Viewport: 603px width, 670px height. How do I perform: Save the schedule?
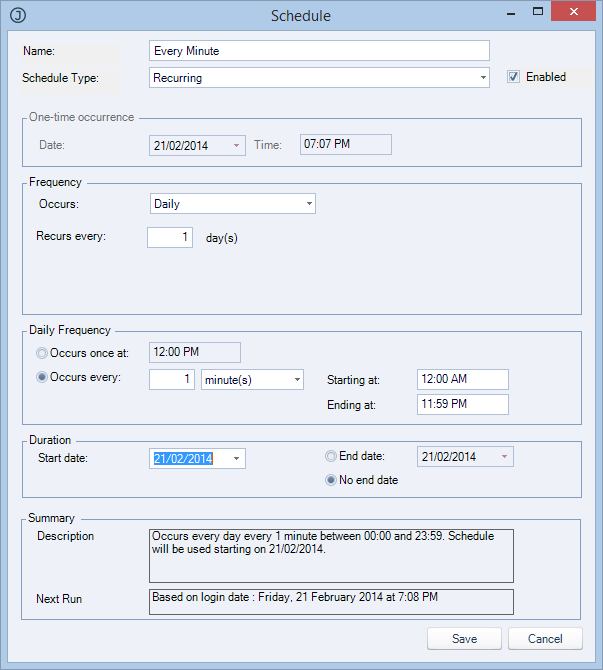[x=464, y=639]
